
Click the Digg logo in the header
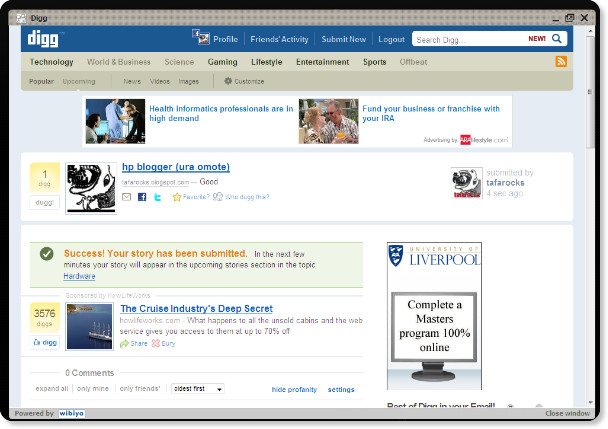pos(43,39)
